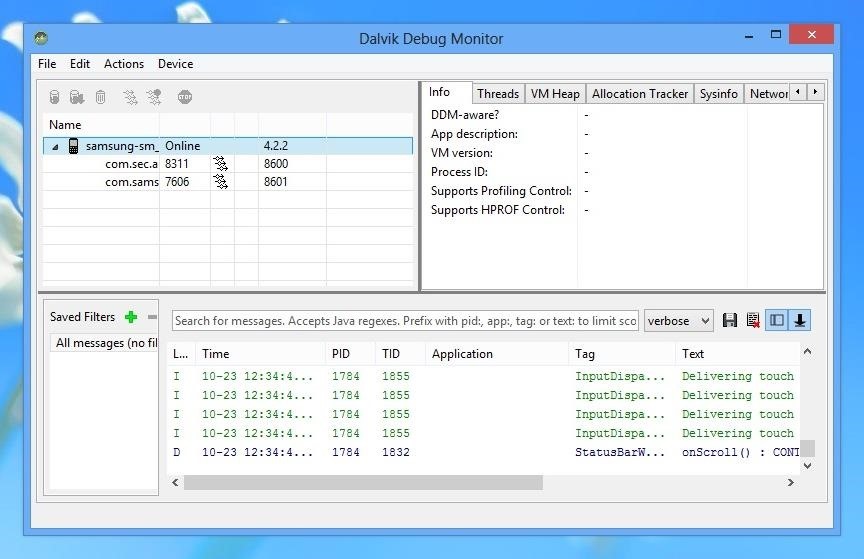This screenshot has height=559, width=864.
Task: Click log scroll up arrow
Action: click(x=807, y=351)
